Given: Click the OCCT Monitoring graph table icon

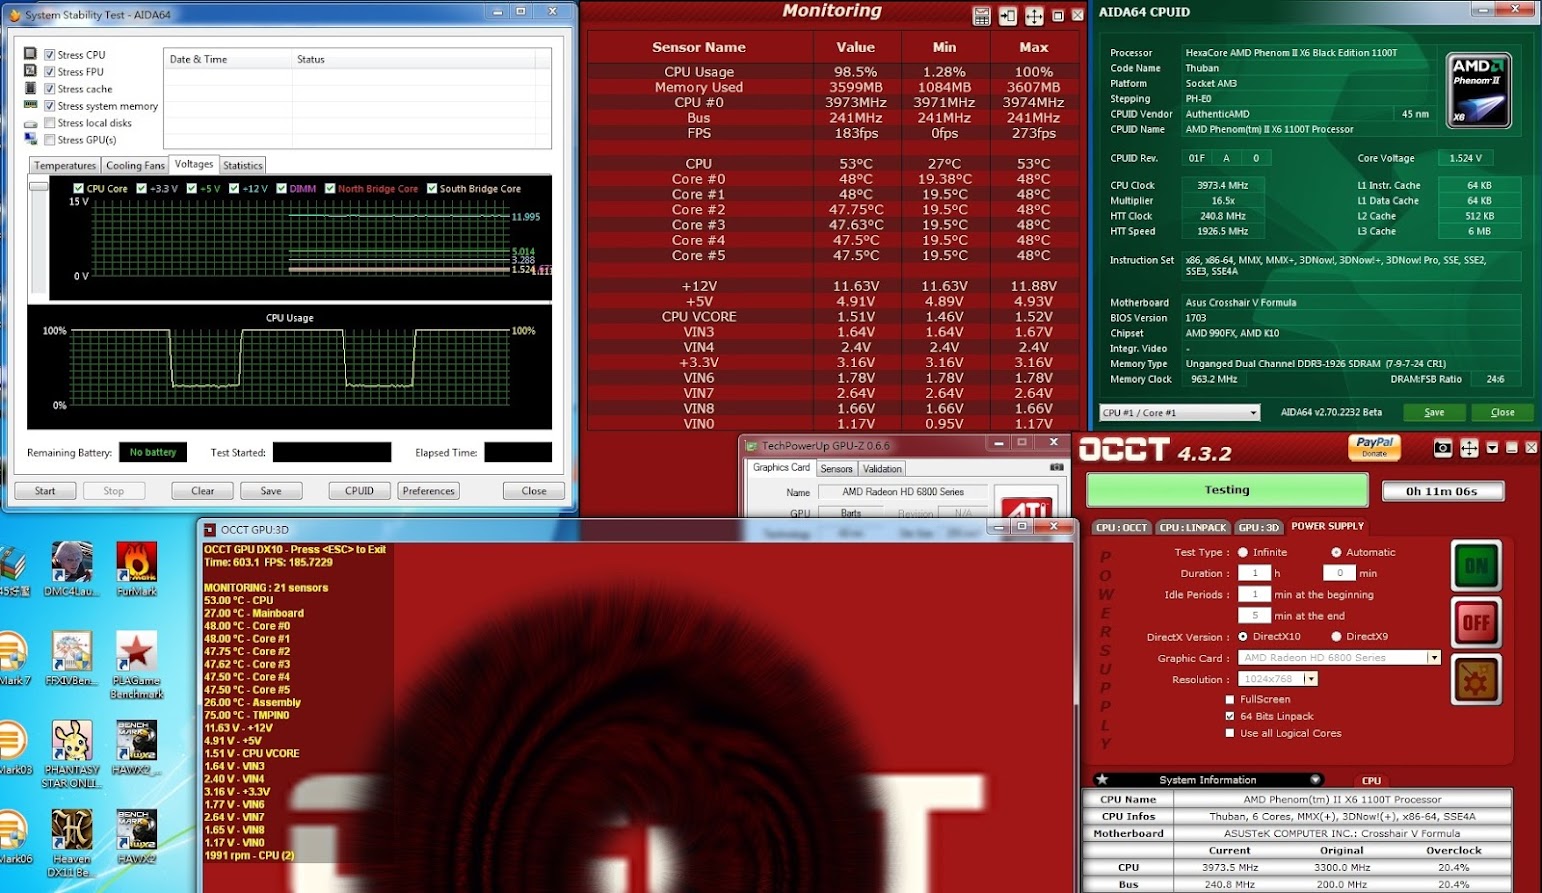Looking at the screenshot, I should 982,16.
